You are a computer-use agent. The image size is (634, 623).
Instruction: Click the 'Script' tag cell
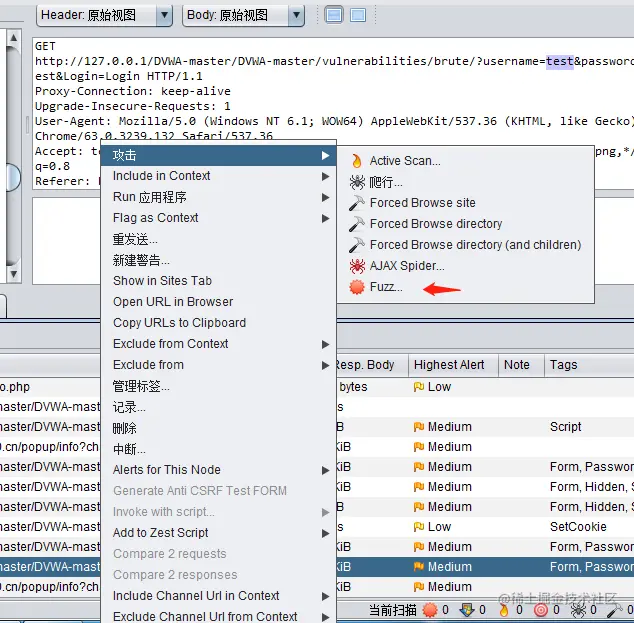coord(565,427)
